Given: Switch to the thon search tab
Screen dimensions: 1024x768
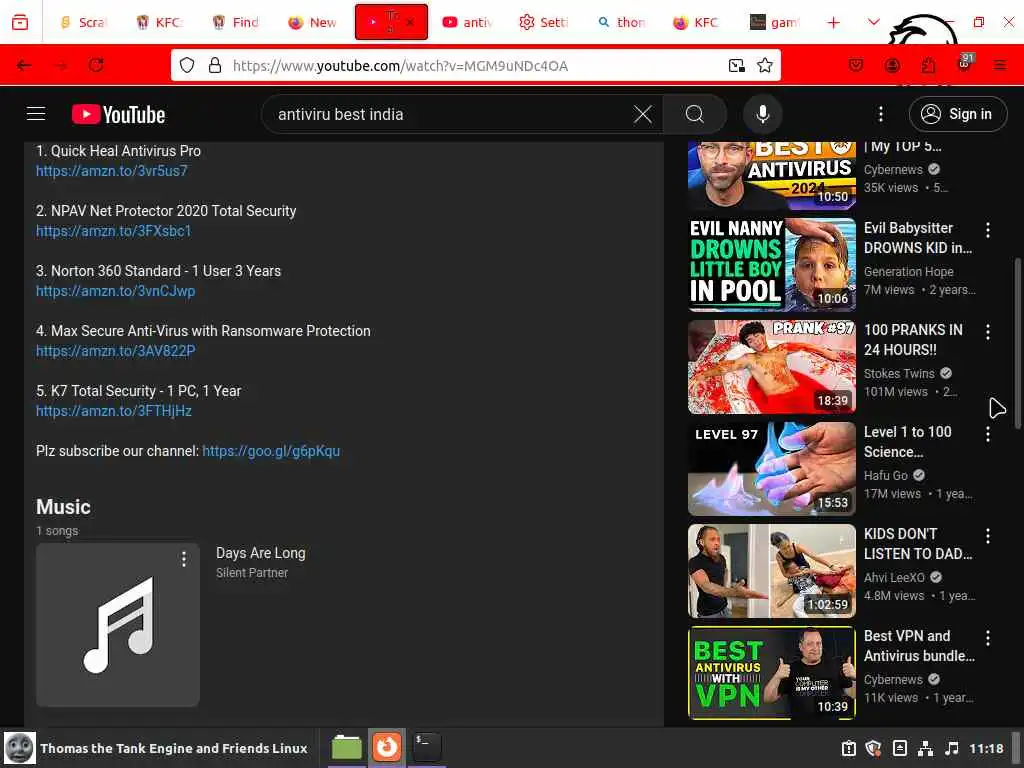Looking at the screenshot, I should 621,22.
